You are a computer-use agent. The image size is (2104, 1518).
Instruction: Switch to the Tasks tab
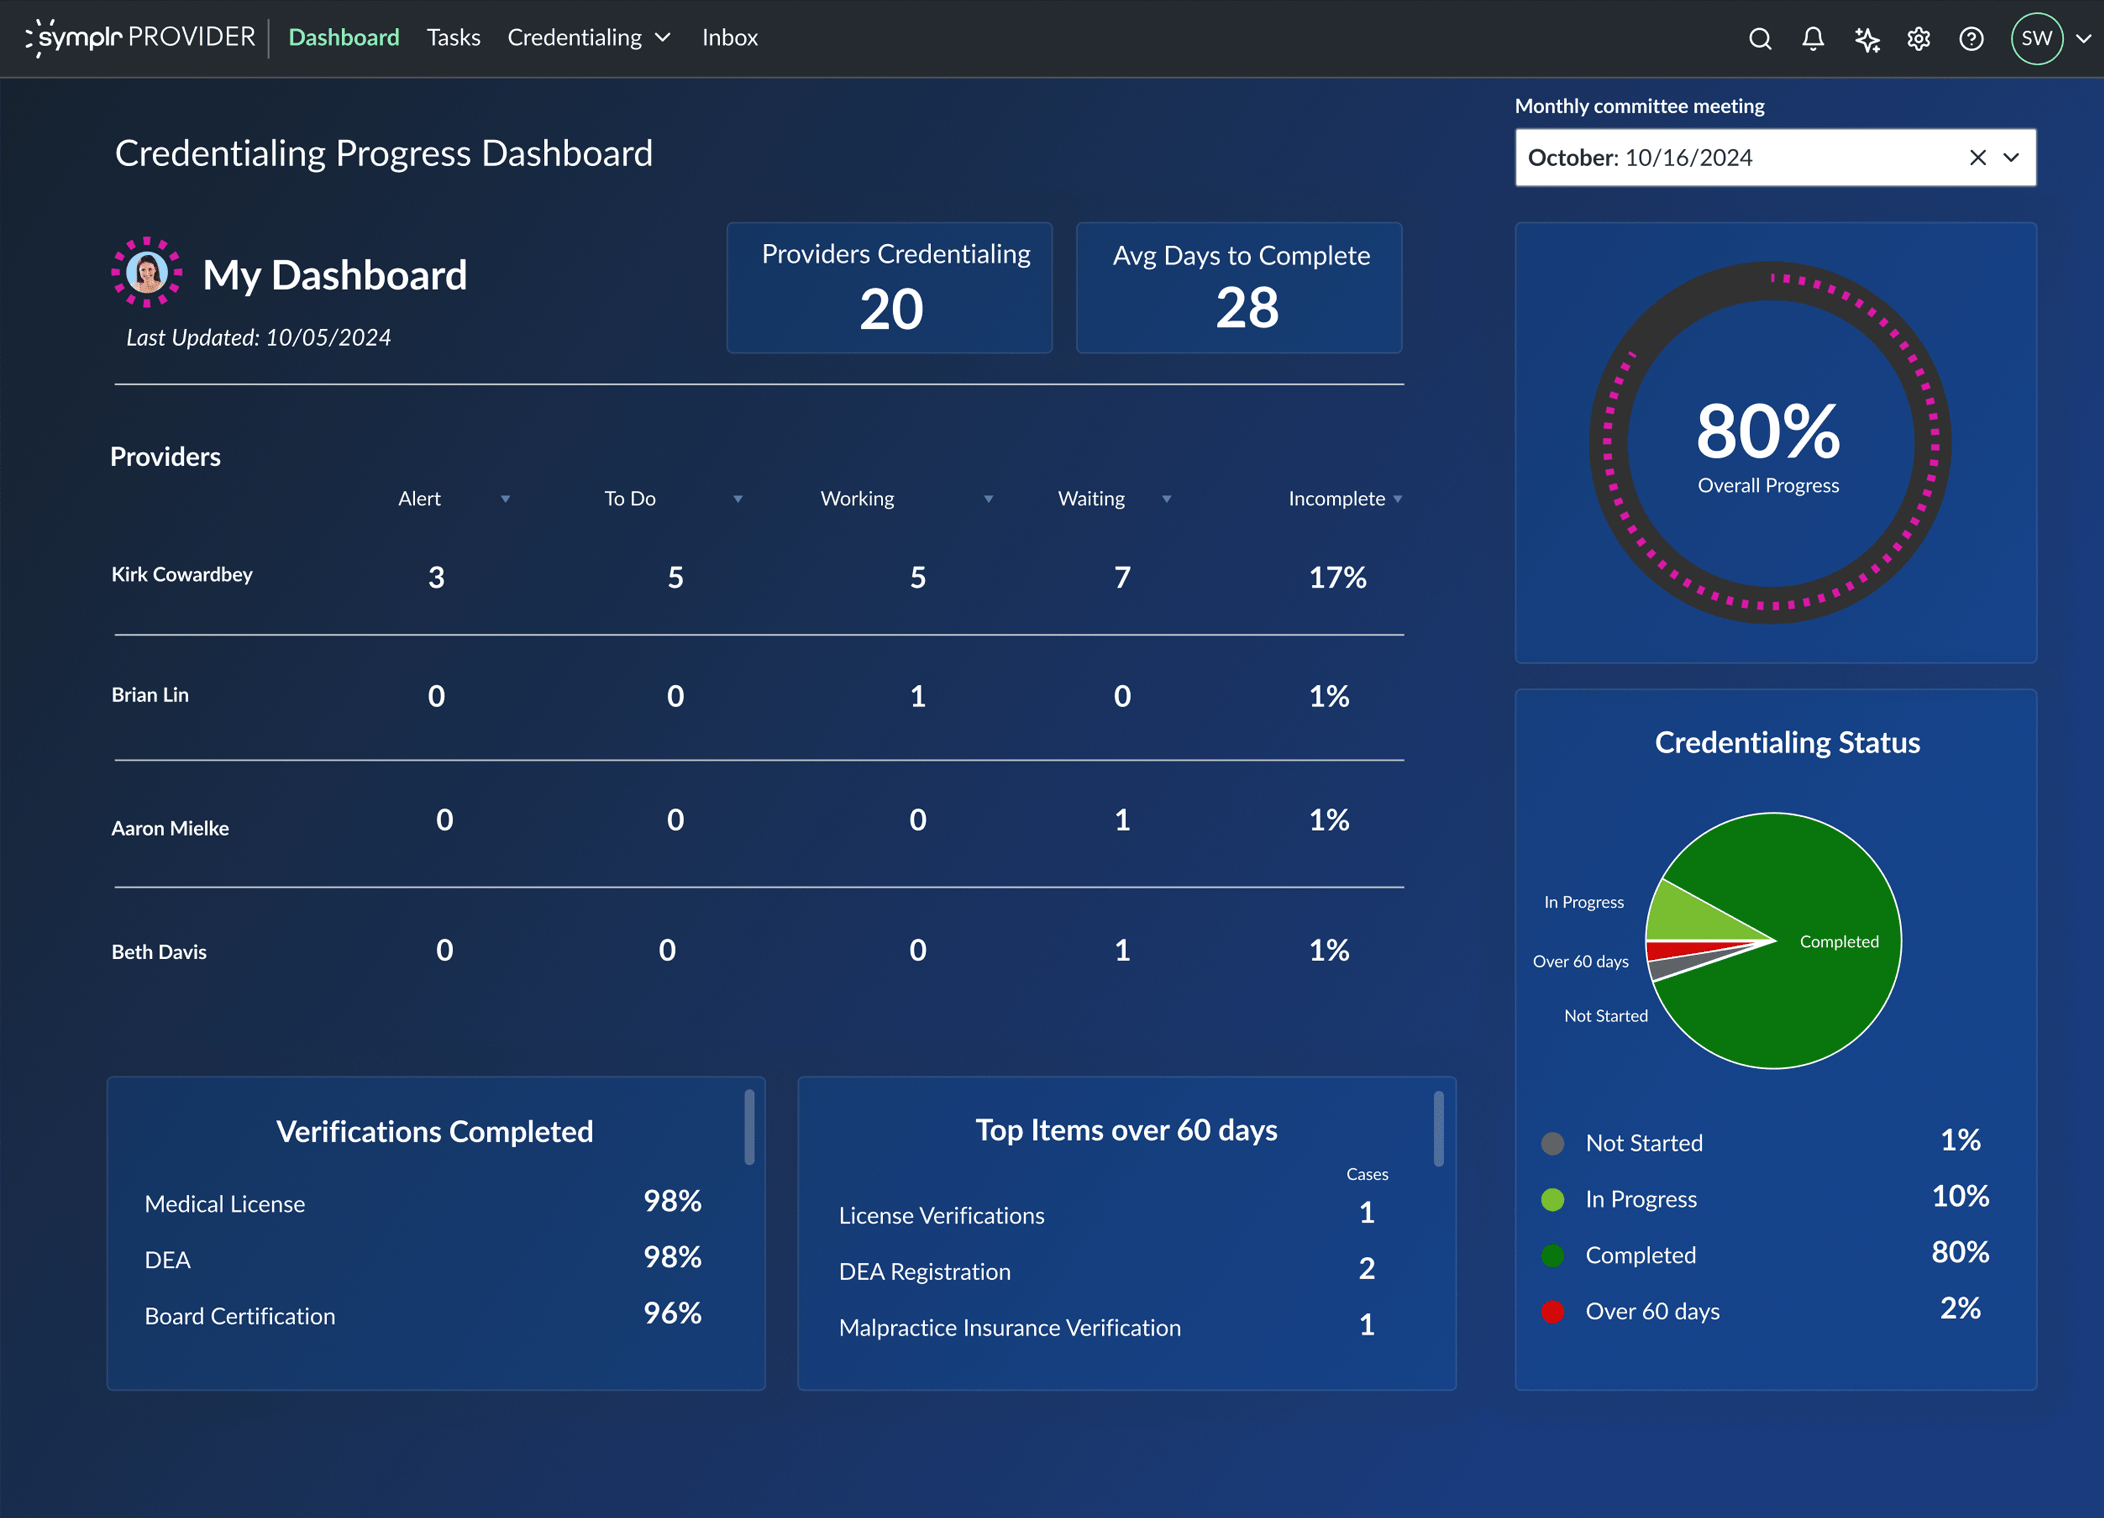pos(453,37)
